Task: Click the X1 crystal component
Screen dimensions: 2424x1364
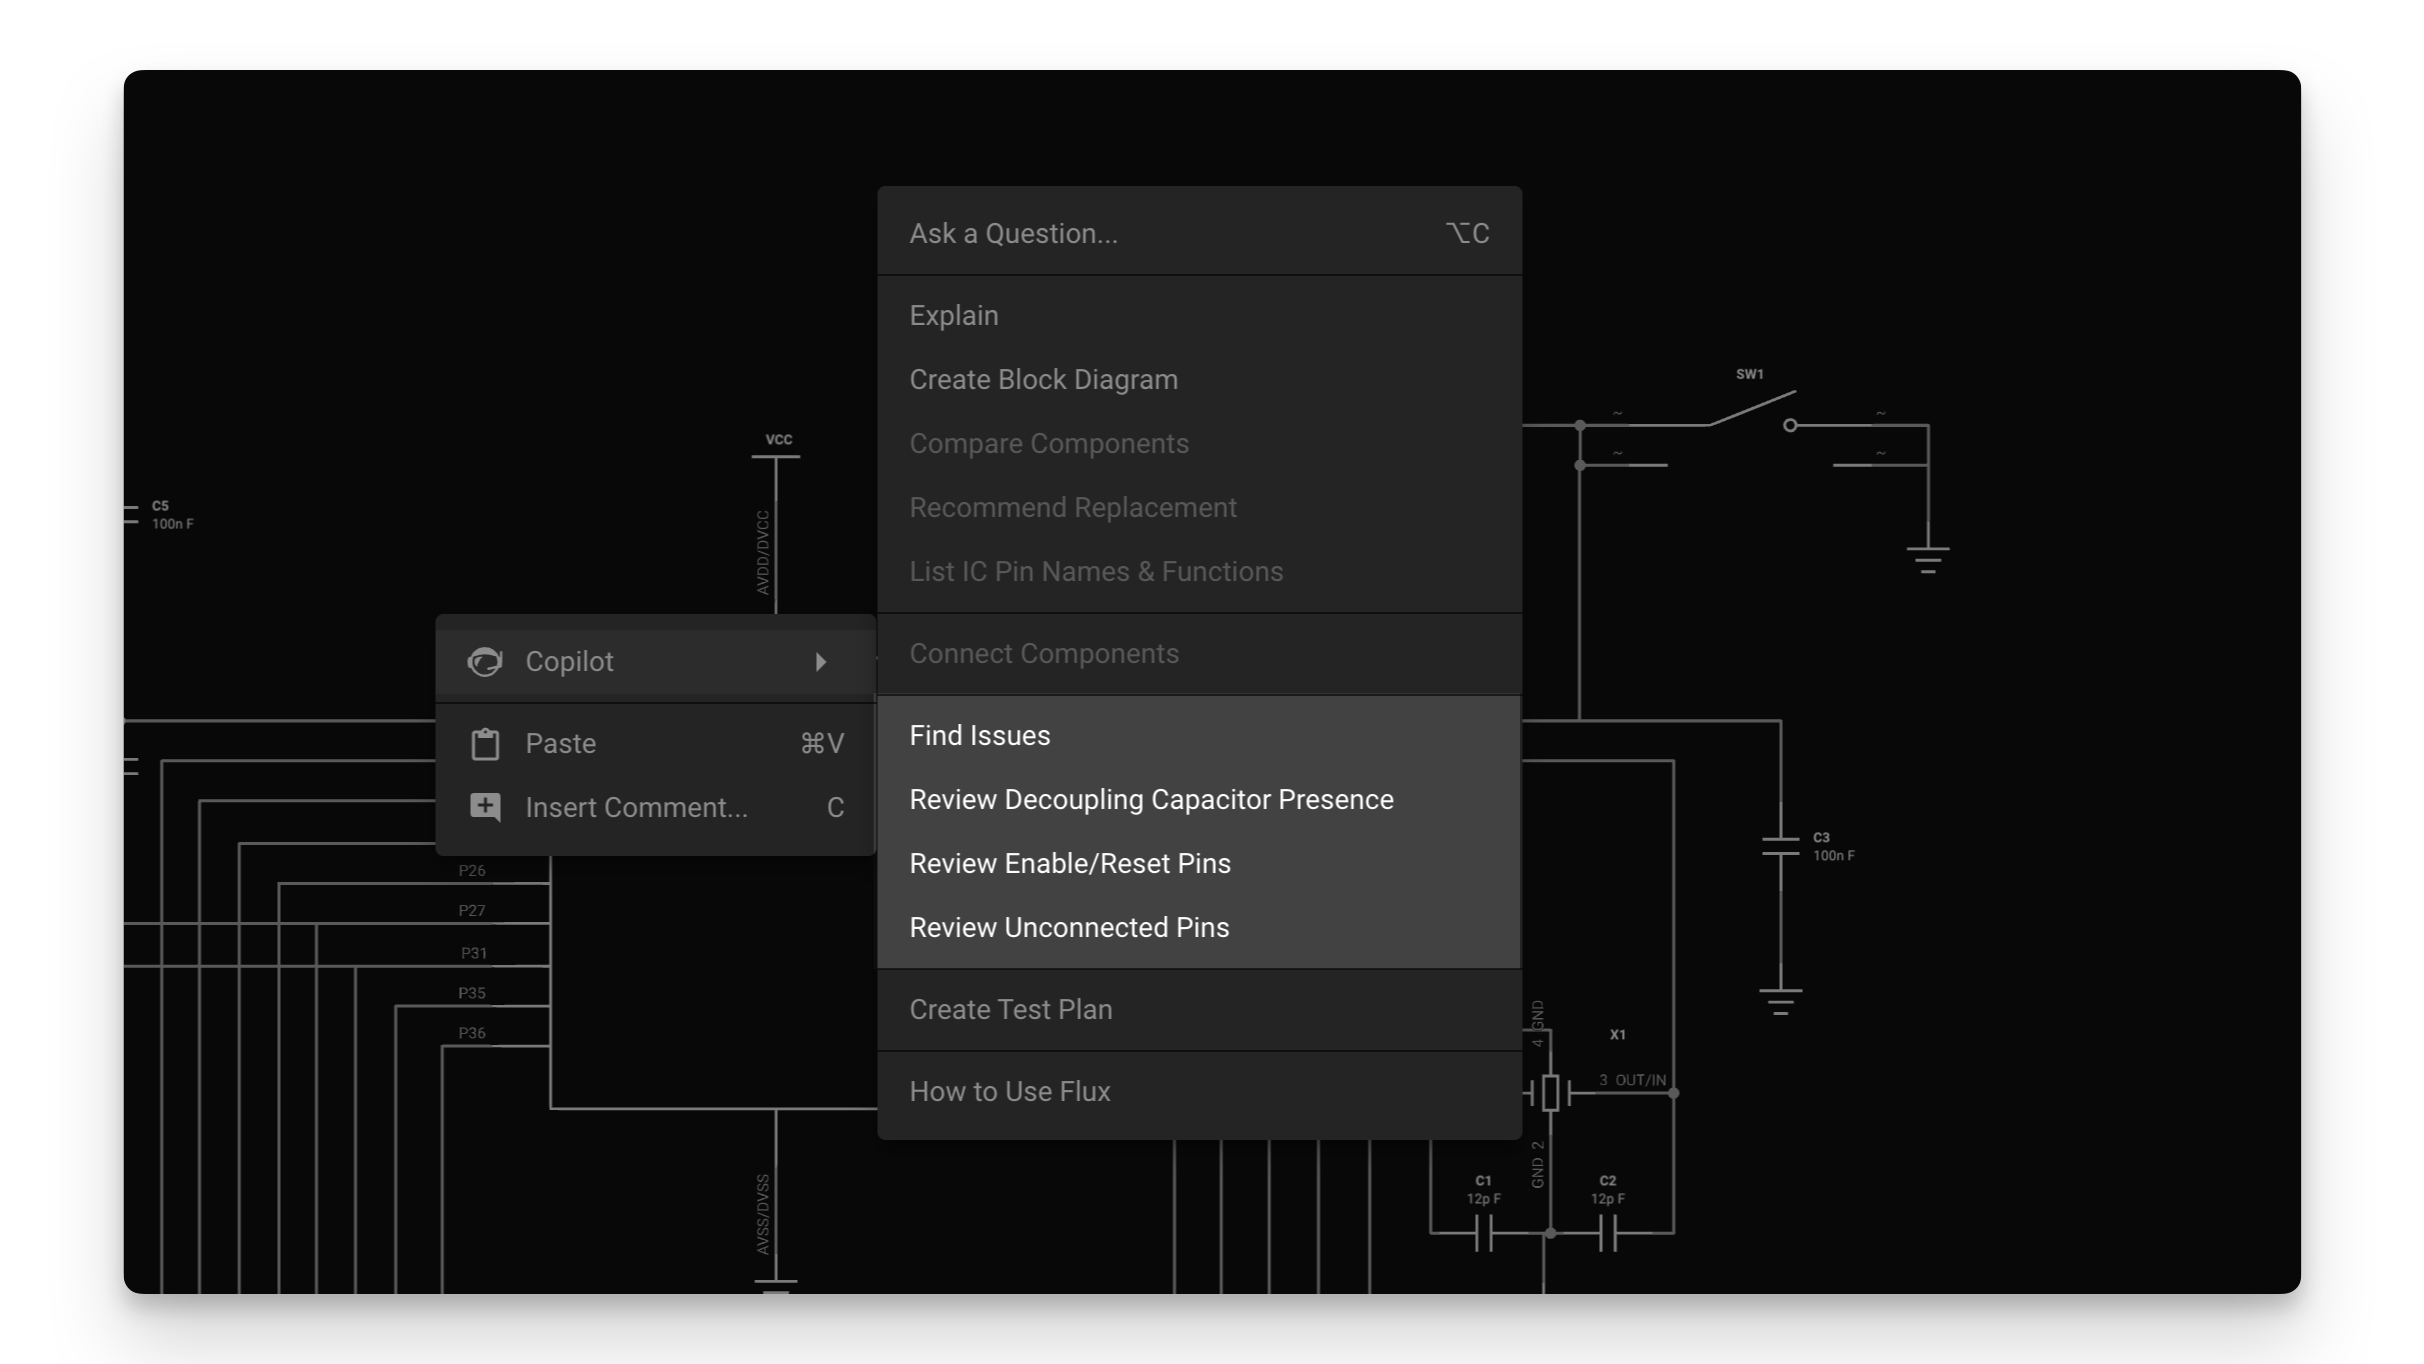Action: (1551, 1093)
